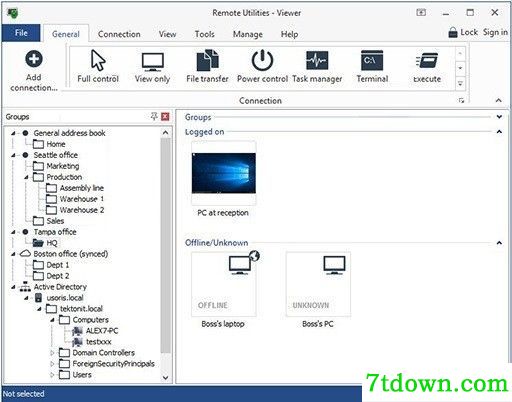The height and width of the screenshot is (402, 512).
Task: Click the Remote Utilities app logo icon
Action: tap(13, 13)
